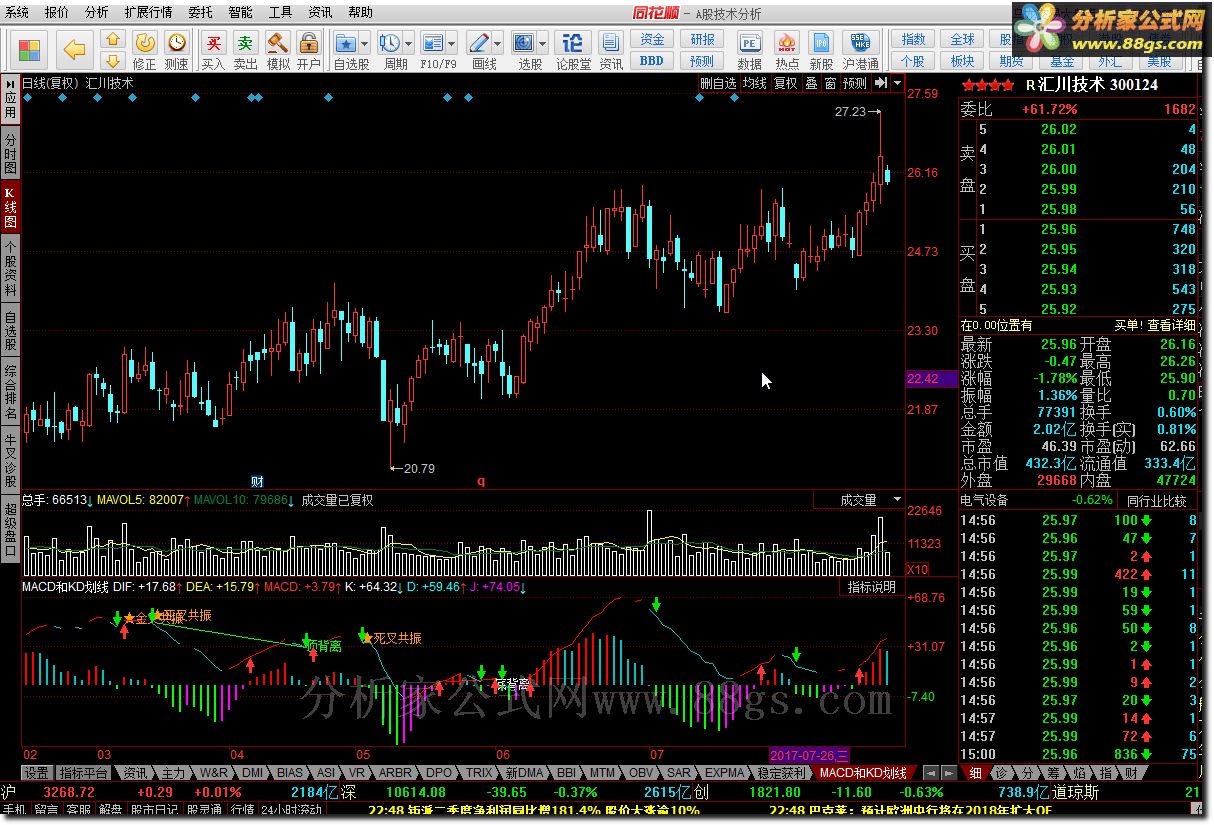Select the 综合排名 side tab
1214x825 pixels.
[x=10, y=391]
